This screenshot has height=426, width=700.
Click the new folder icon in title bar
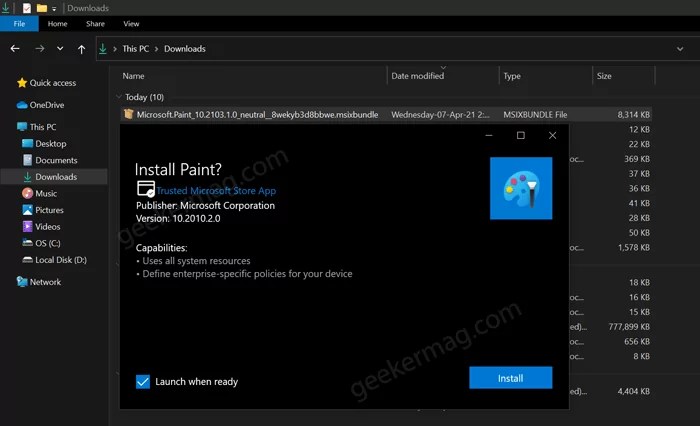(42, 8)
